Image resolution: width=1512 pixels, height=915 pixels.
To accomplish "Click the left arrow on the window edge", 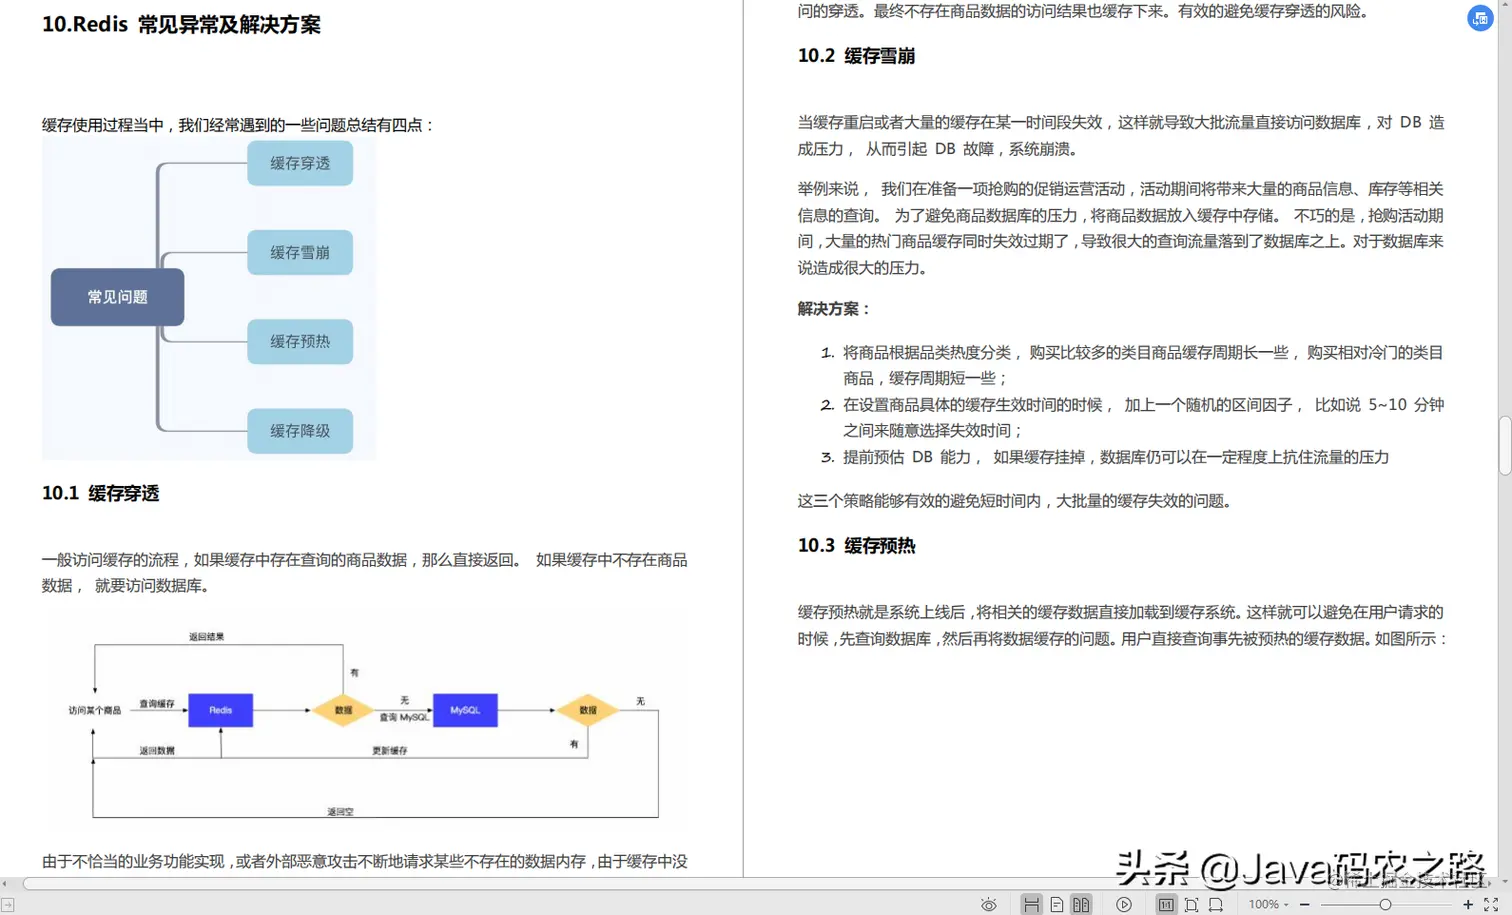I will point(5,883).
